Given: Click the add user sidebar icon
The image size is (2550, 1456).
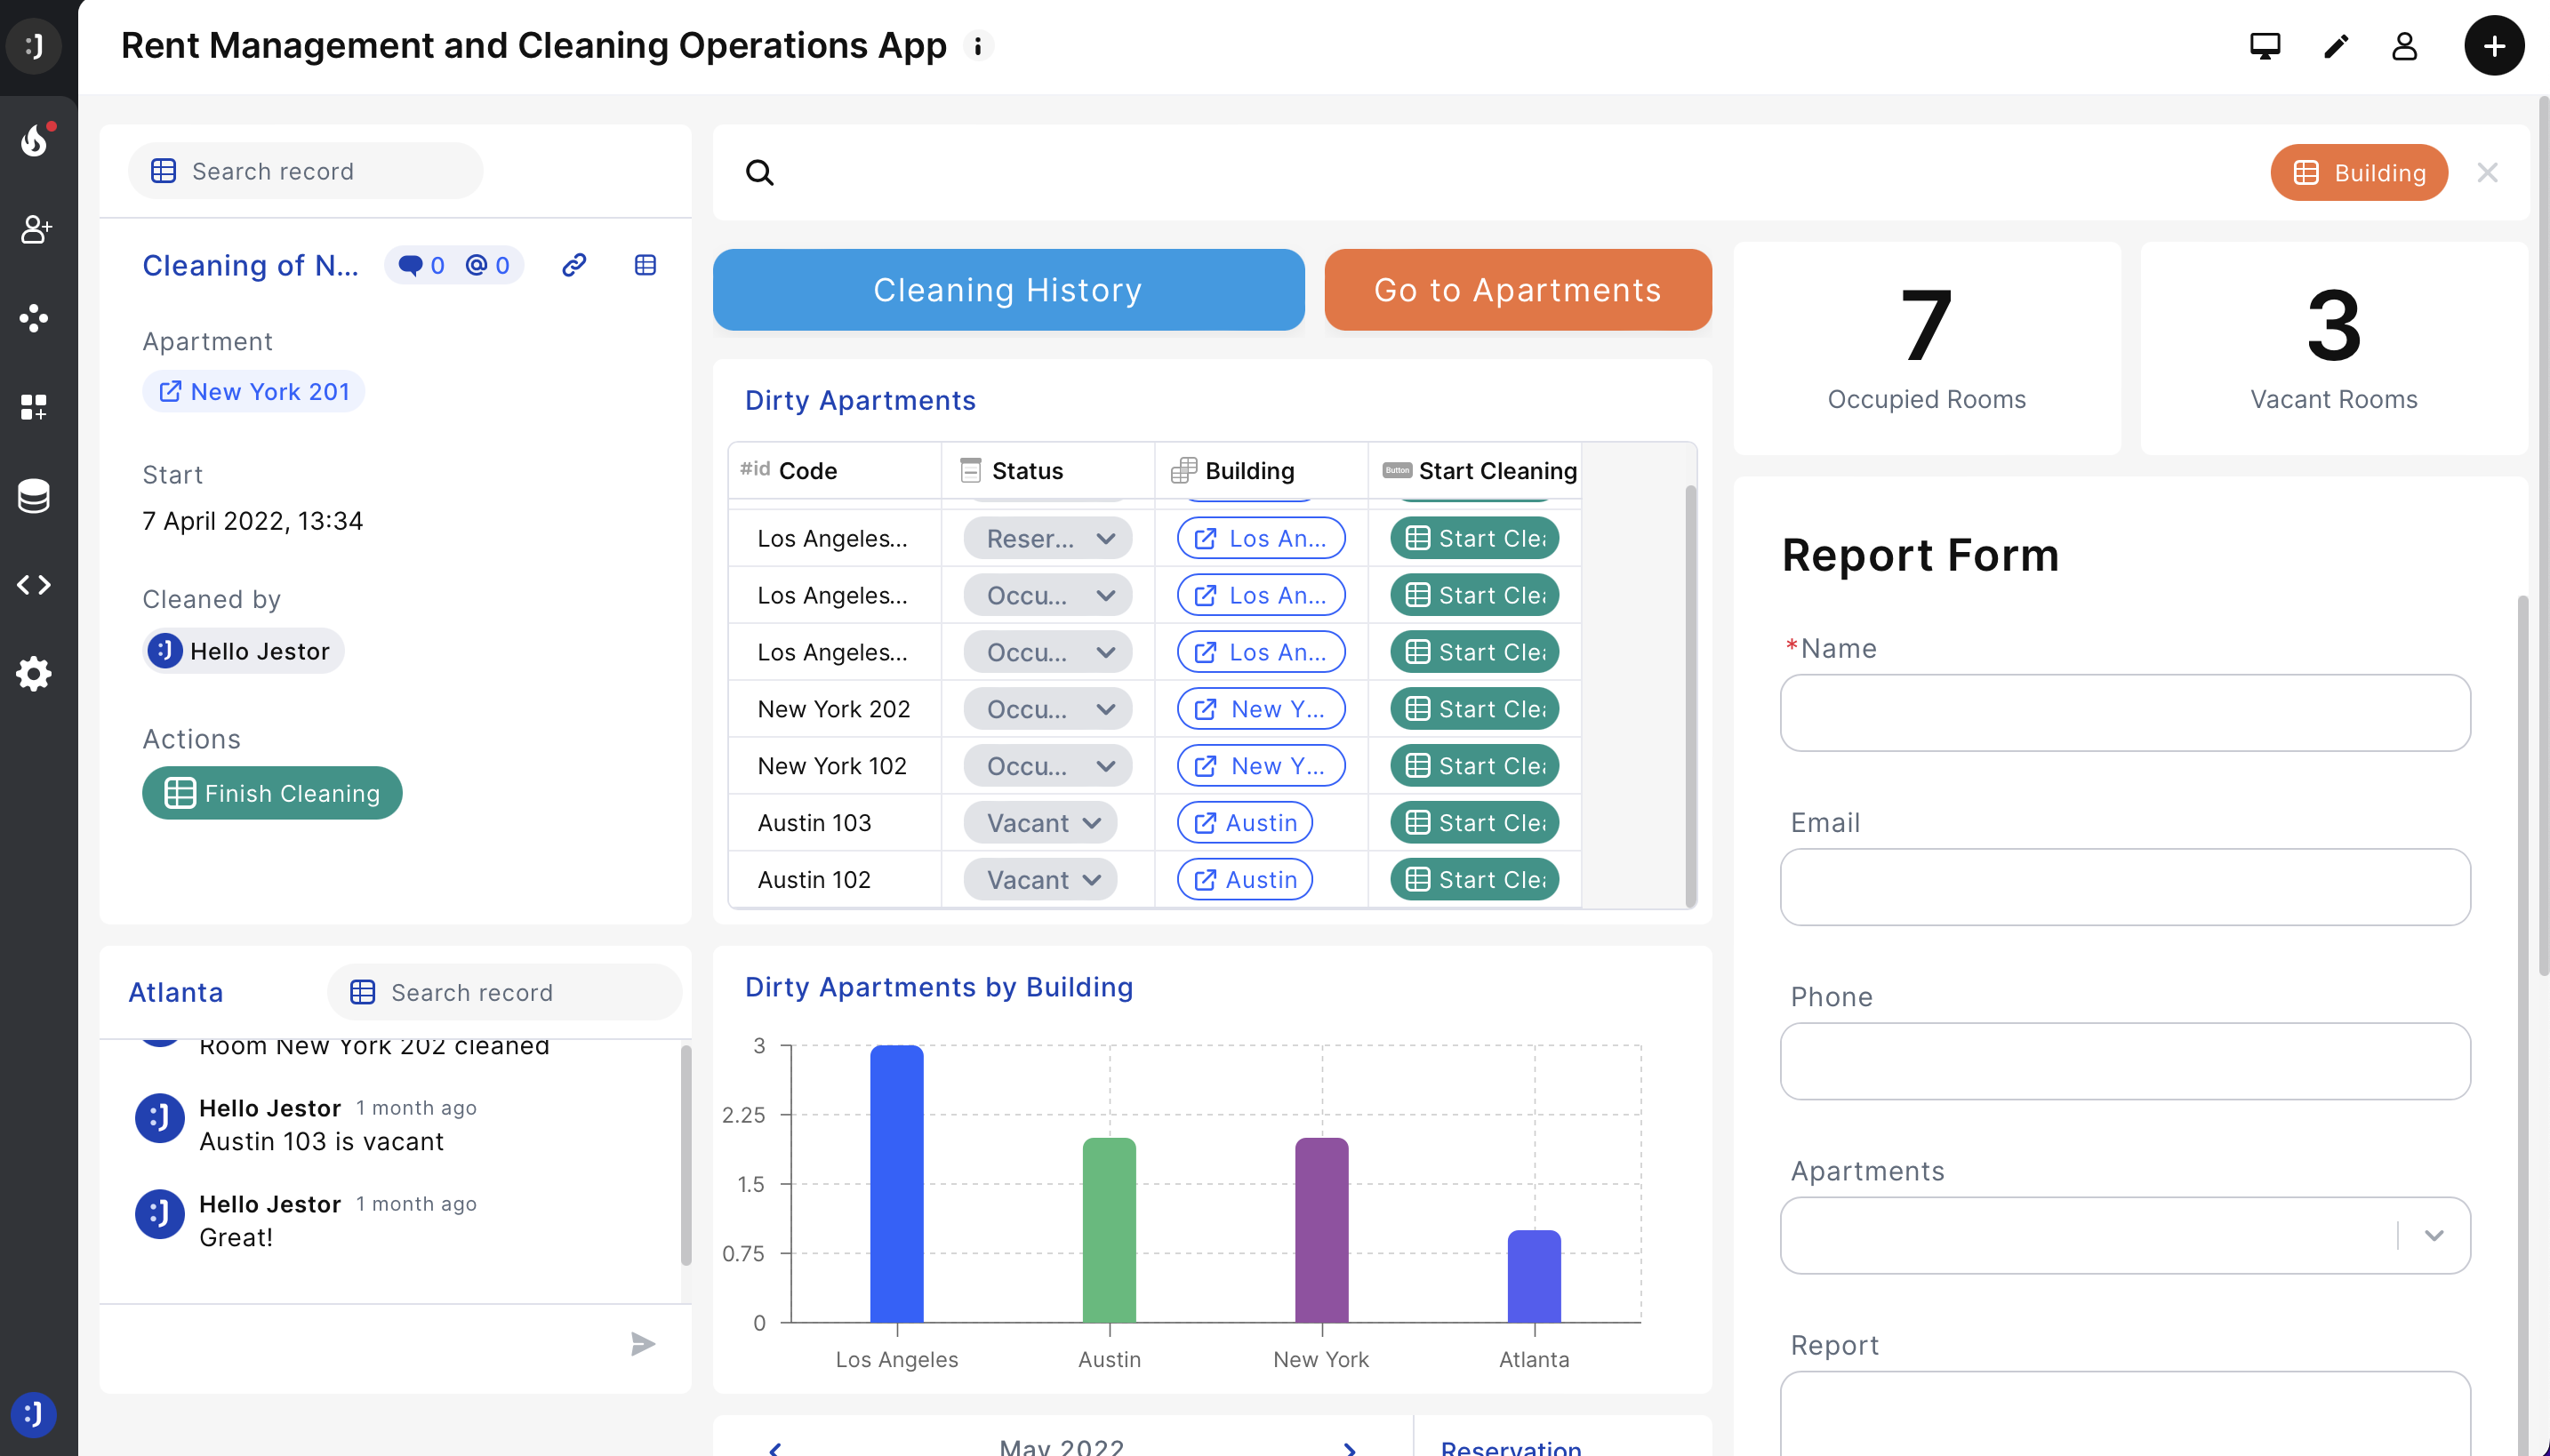Looking at the screenshot, I should click(x=35, y=229).
